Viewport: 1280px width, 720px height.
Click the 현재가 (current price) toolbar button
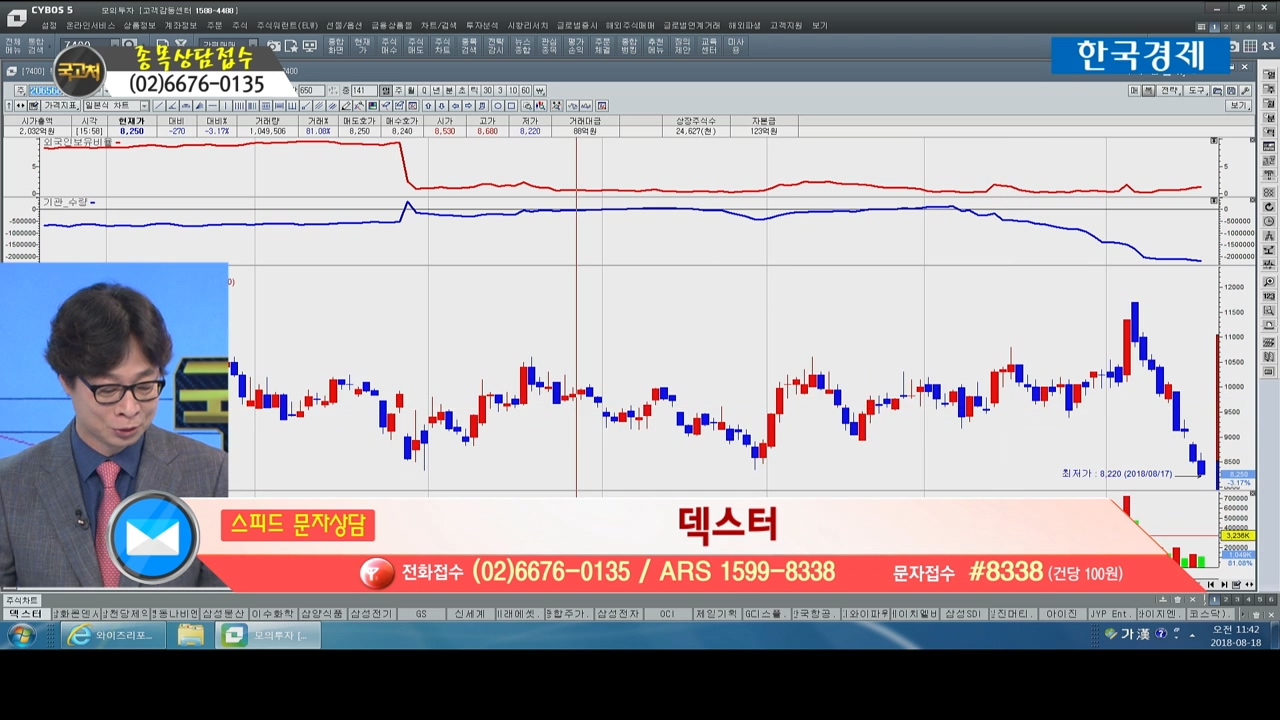[x=362, y=46]
